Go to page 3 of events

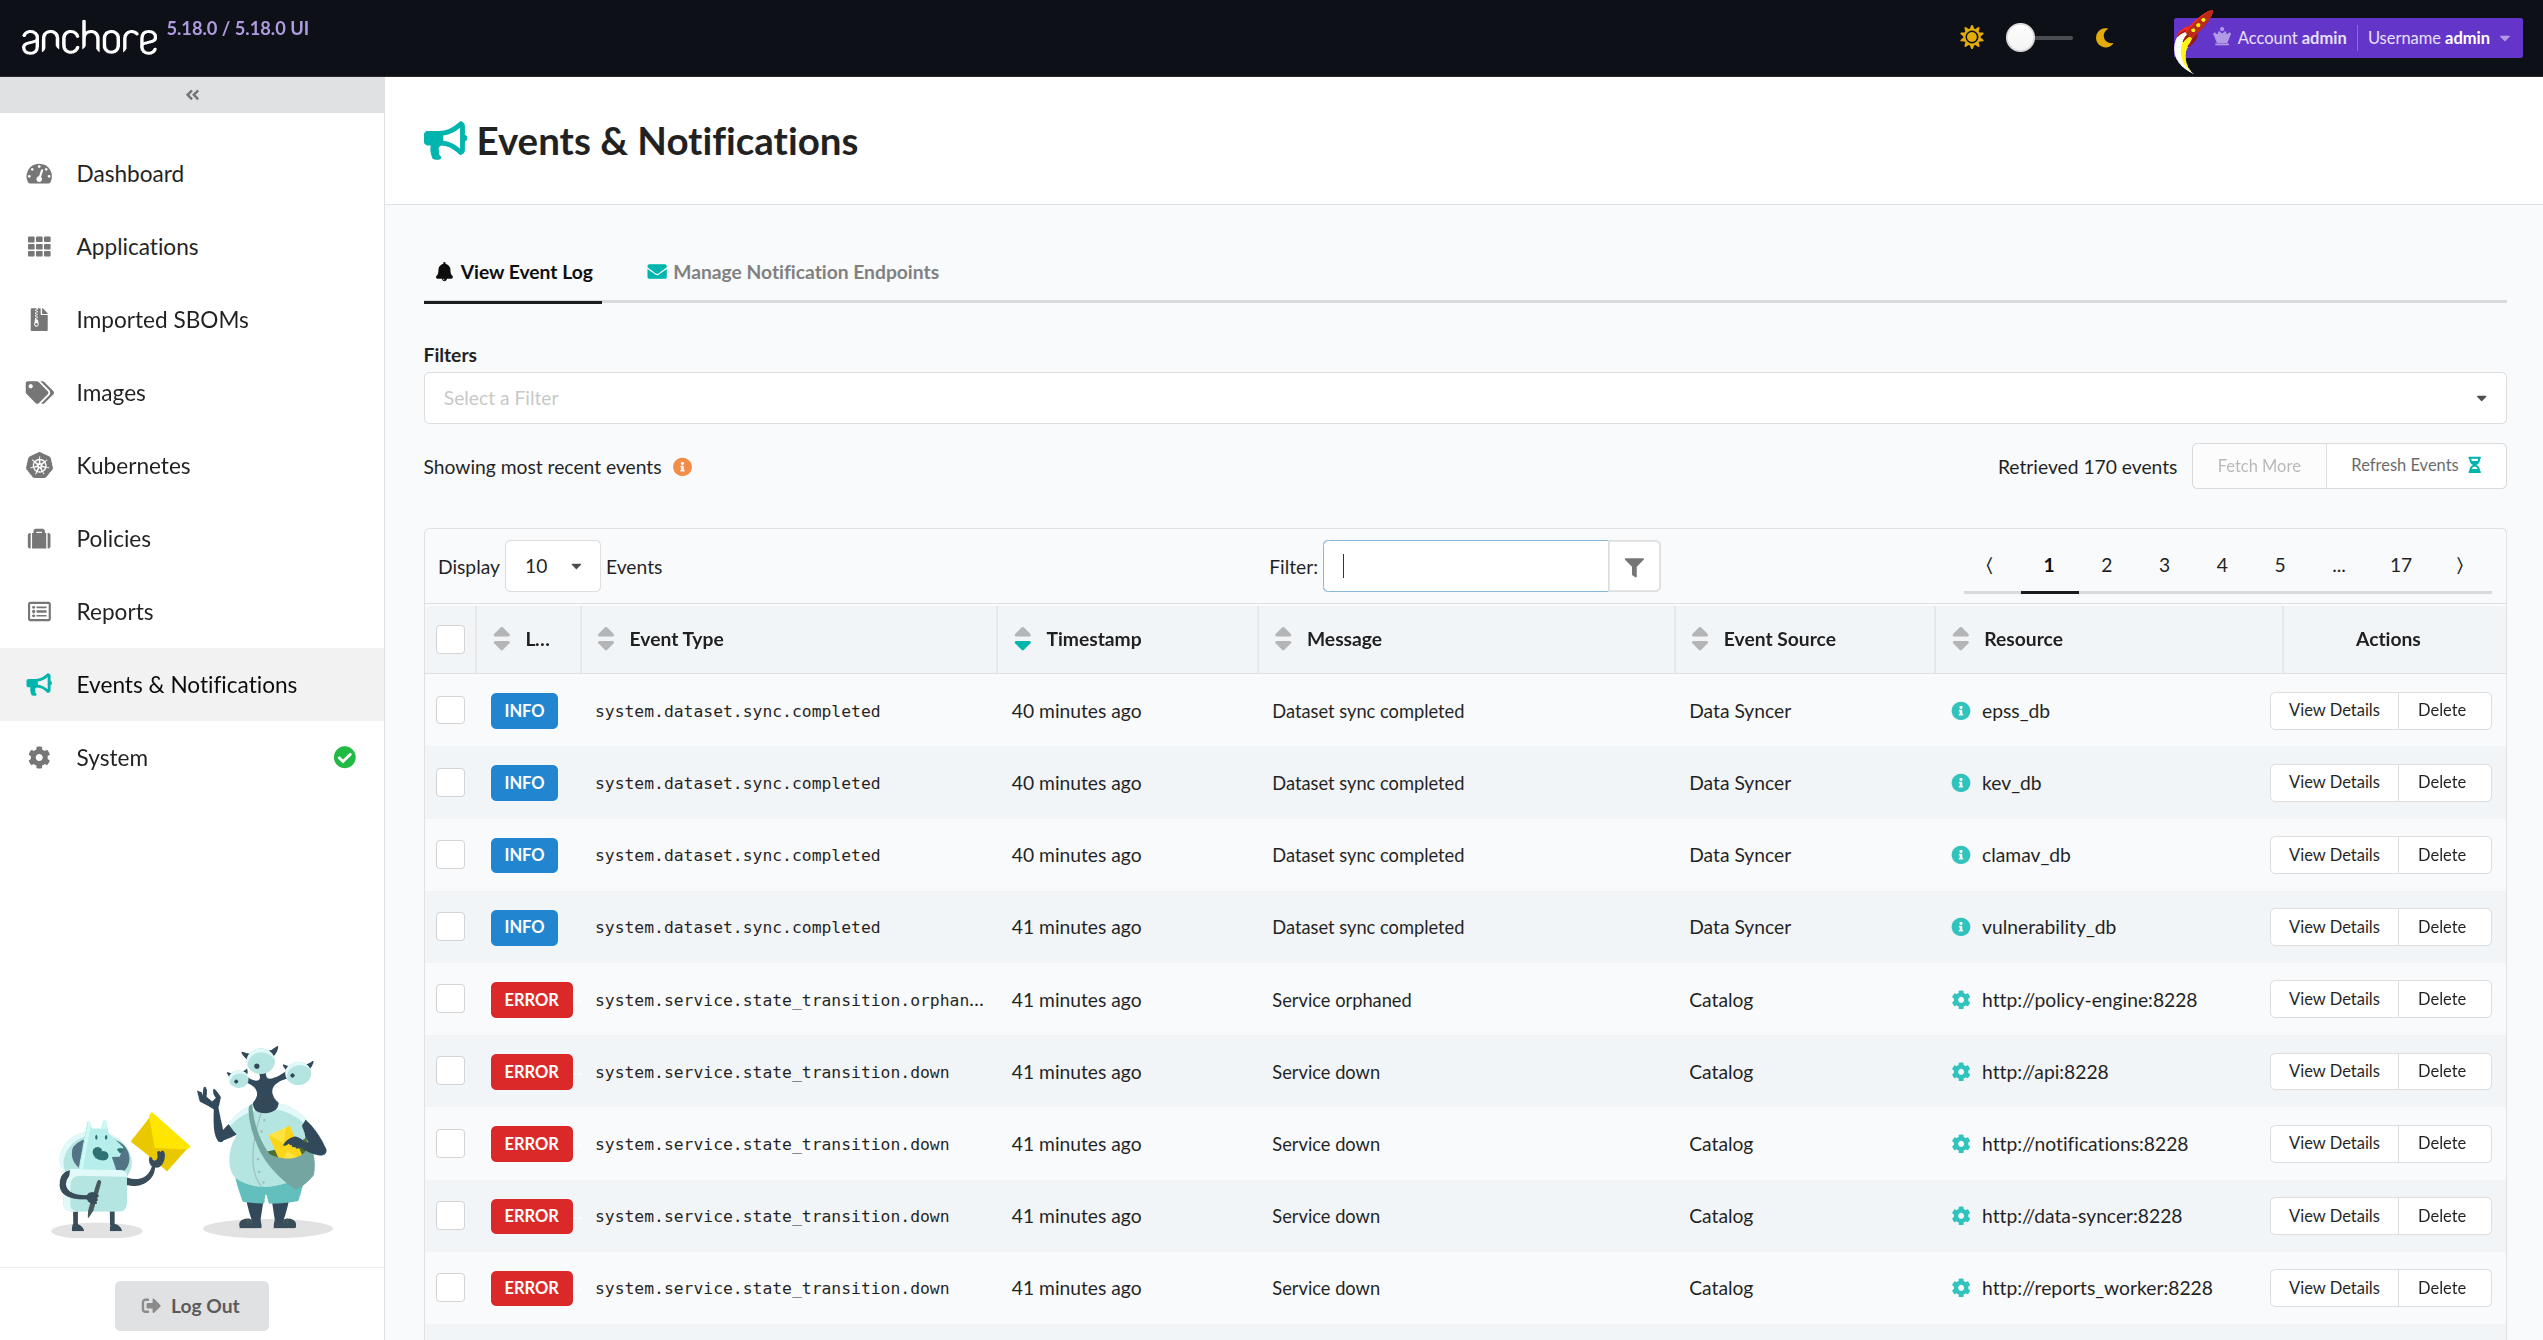click(x=2164, y=565)
